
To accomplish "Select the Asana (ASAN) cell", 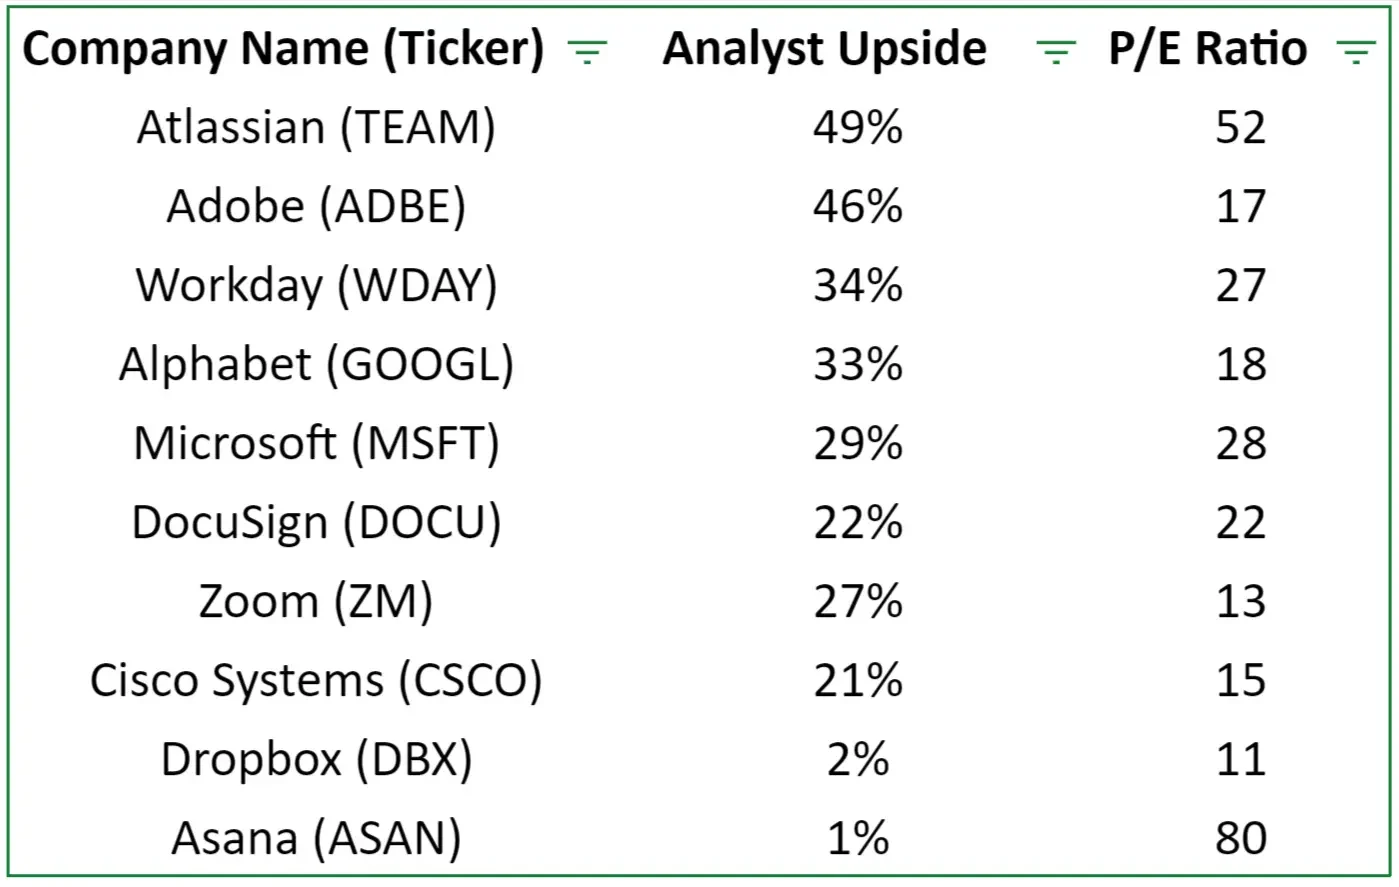I will (316, 839).
